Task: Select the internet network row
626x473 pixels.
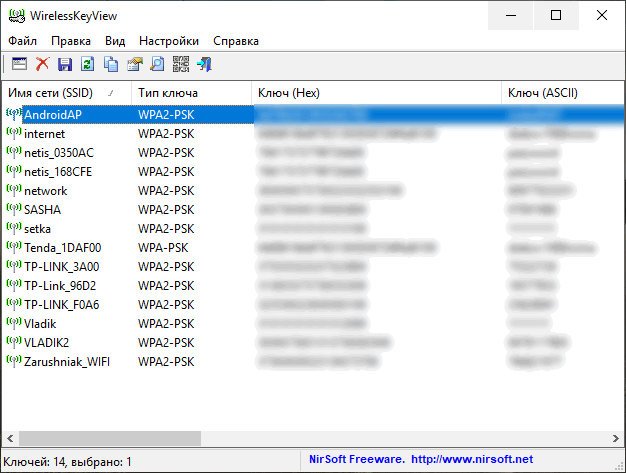Action: (314, 134)
